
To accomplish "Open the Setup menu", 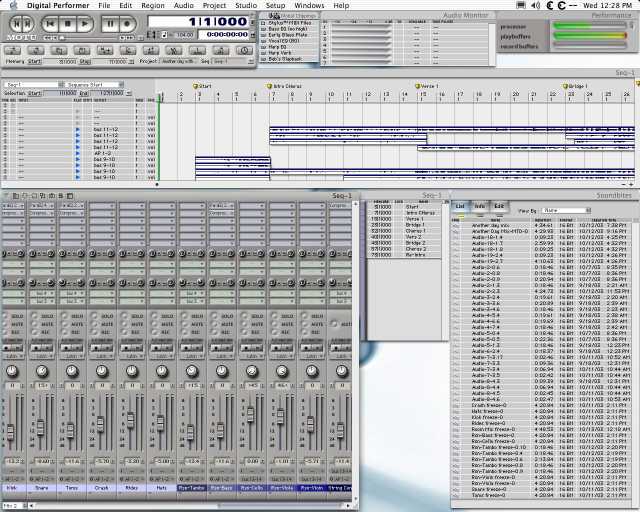I will tap(276, 5).
